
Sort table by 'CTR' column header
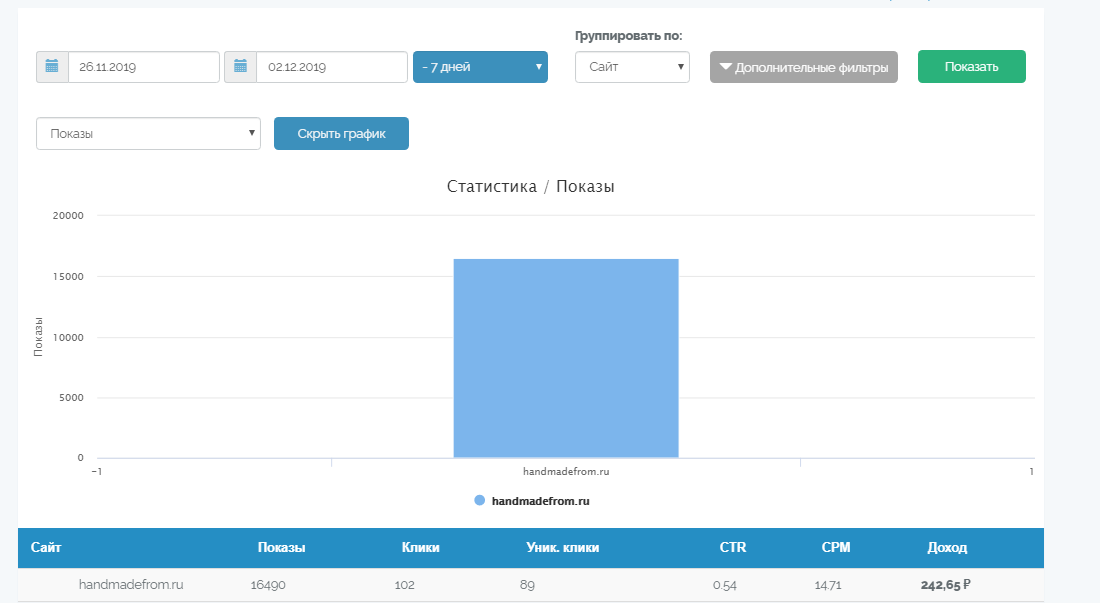click(x=733, y=548)
